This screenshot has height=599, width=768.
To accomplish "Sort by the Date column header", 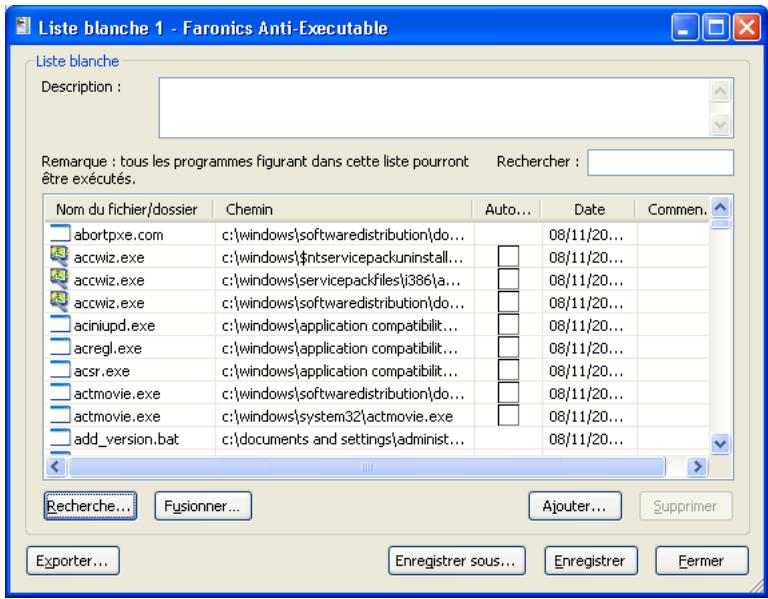I will point(589,209).
